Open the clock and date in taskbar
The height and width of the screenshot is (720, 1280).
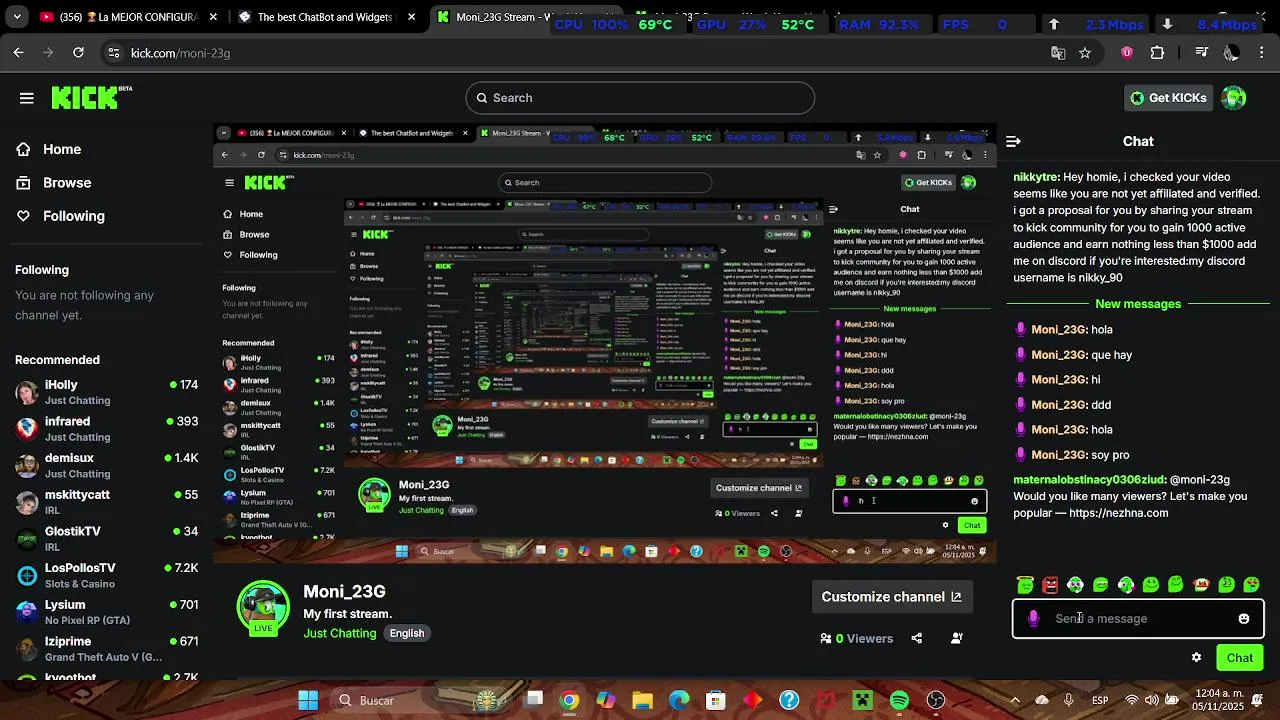pos(1218,700)
